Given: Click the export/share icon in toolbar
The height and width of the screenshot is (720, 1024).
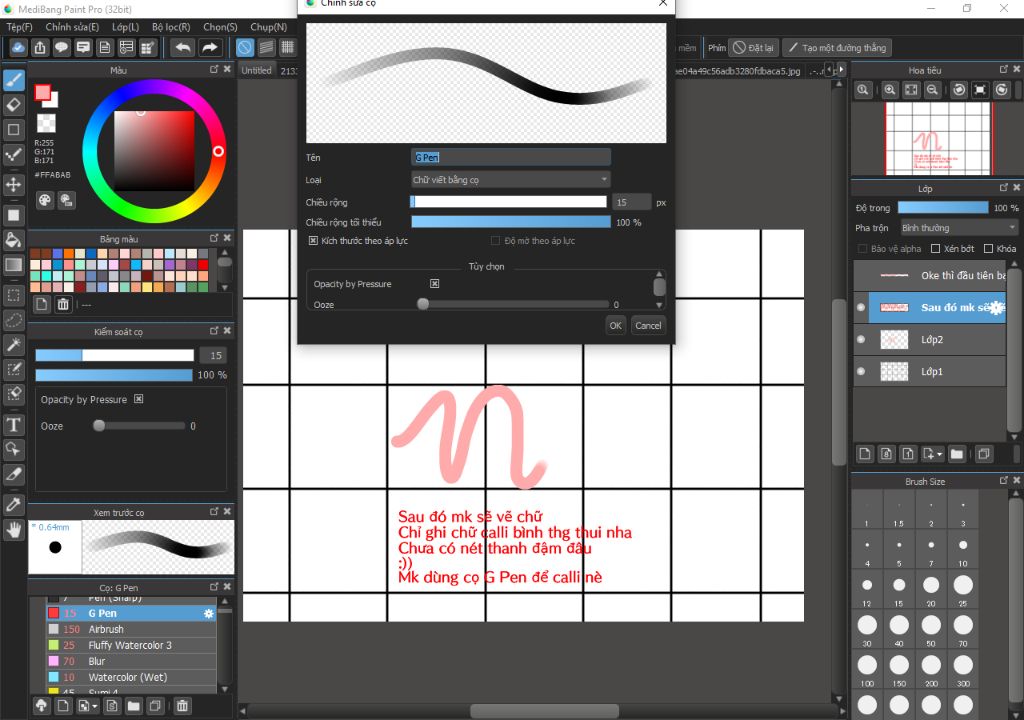Looking at the screenshot, I should click(x=40, y=48).
